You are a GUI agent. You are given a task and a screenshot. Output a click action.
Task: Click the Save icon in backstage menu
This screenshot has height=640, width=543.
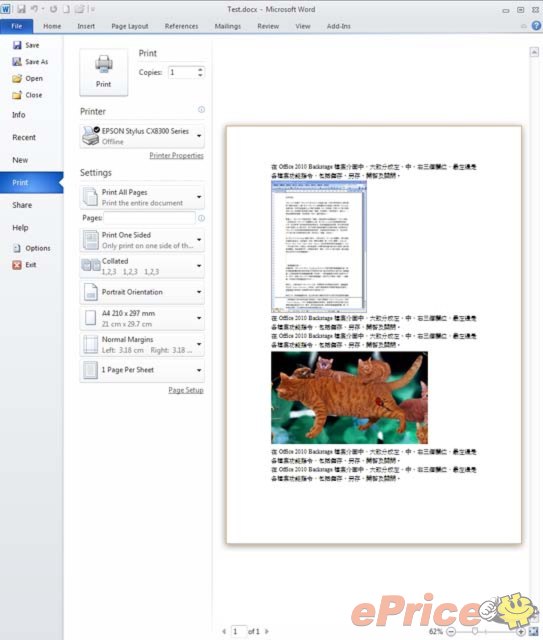tap(17, 45)
